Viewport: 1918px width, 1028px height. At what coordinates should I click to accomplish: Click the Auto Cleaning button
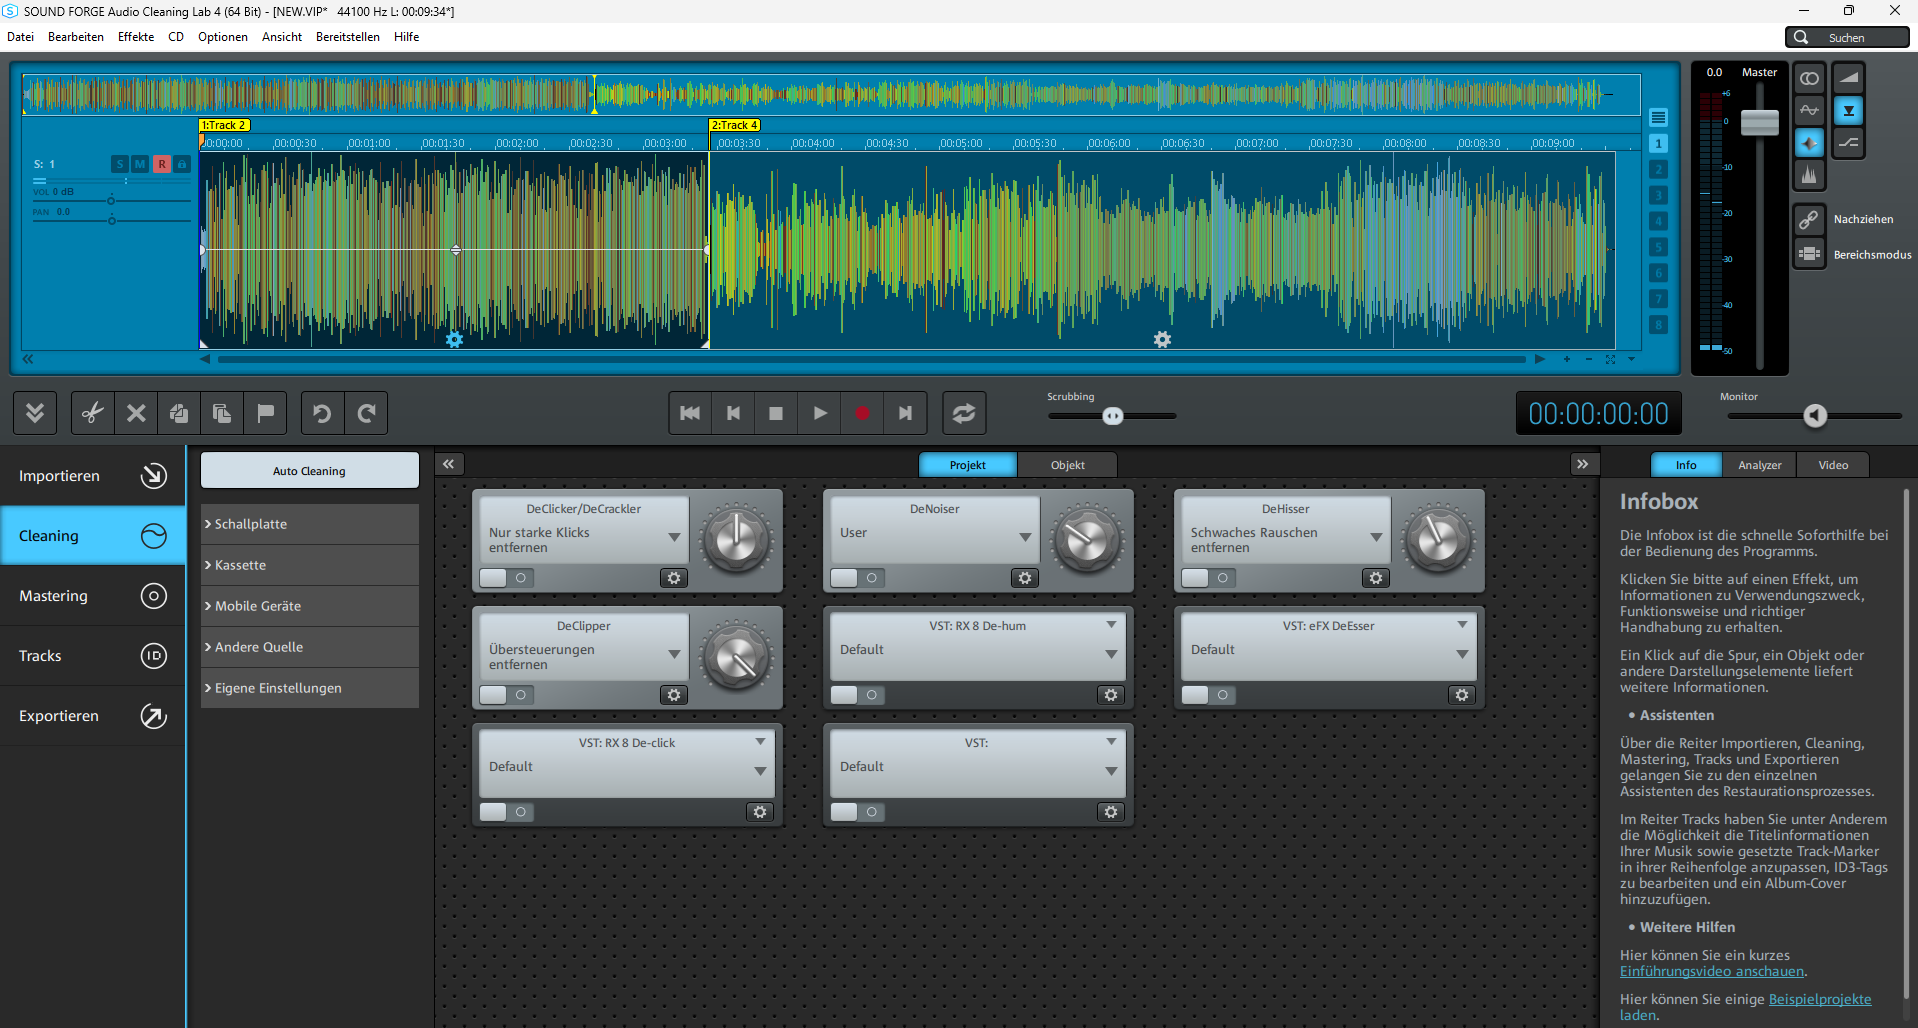[310, 470]
